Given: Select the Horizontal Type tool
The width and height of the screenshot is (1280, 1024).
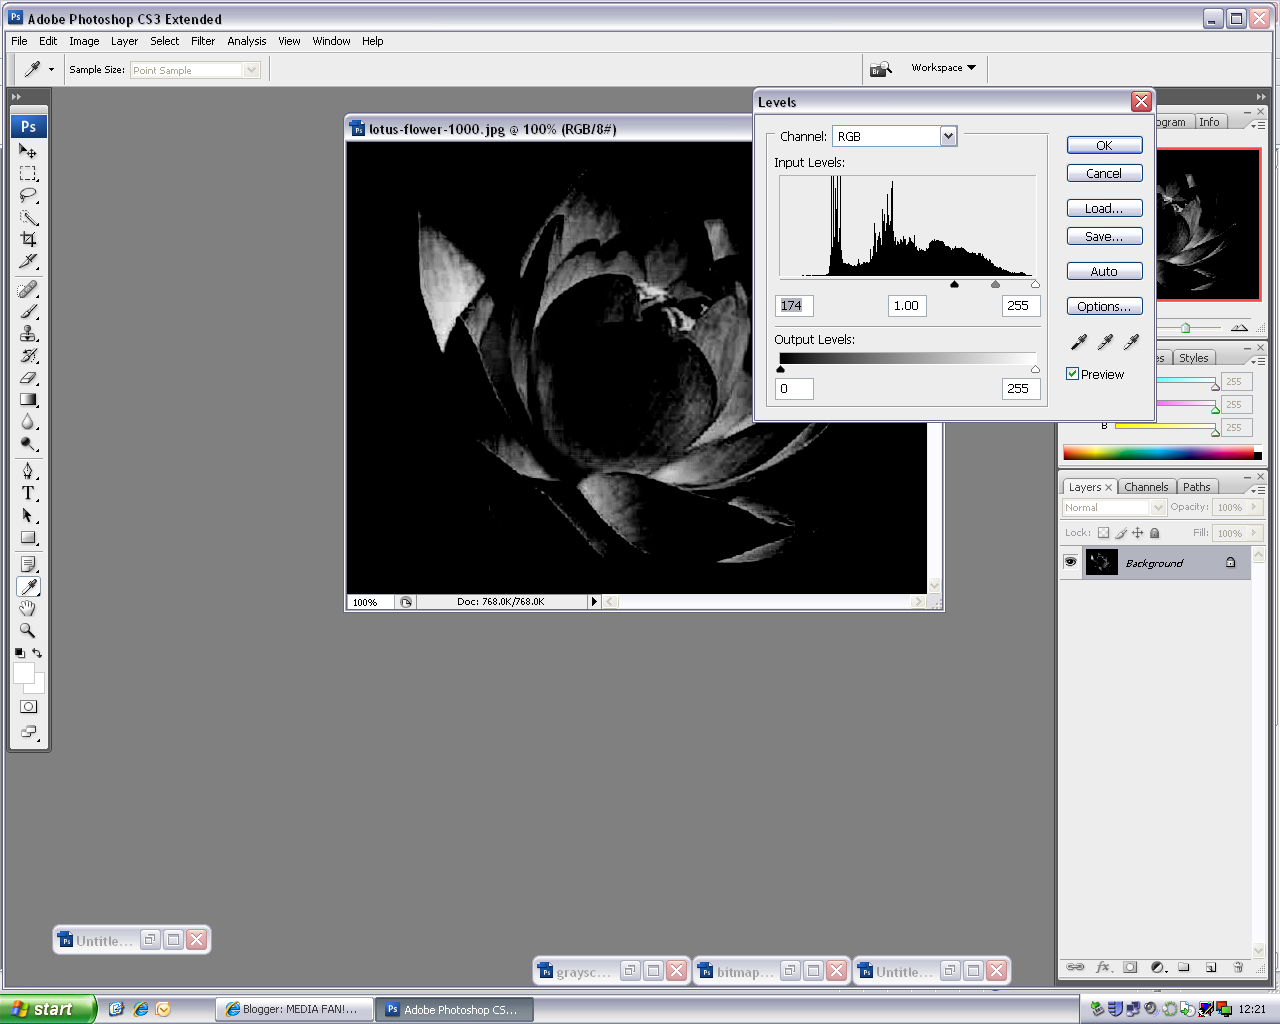Looking at the screenshot, I should coord(28,493).
